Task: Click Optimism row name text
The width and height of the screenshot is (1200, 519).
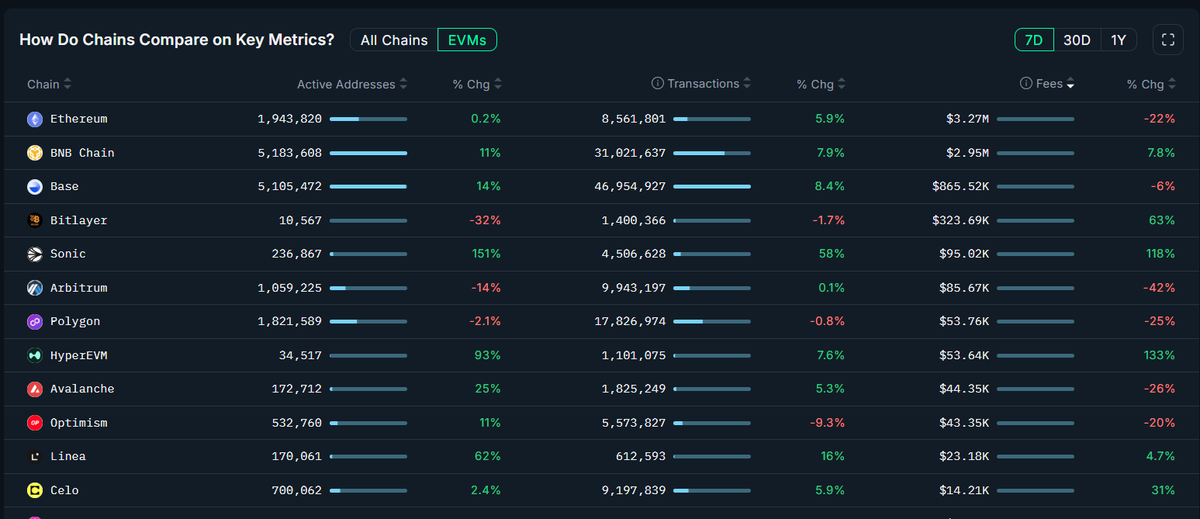Action: click(x=79, y=423)
